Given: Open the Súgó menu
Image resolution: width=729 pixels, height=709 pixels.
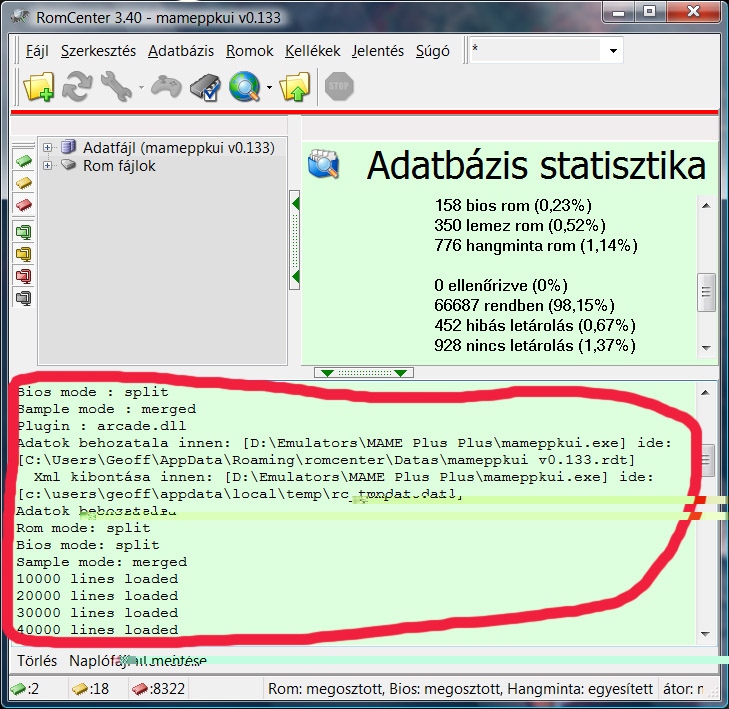Looking at the screenshot, I should 432,51.
